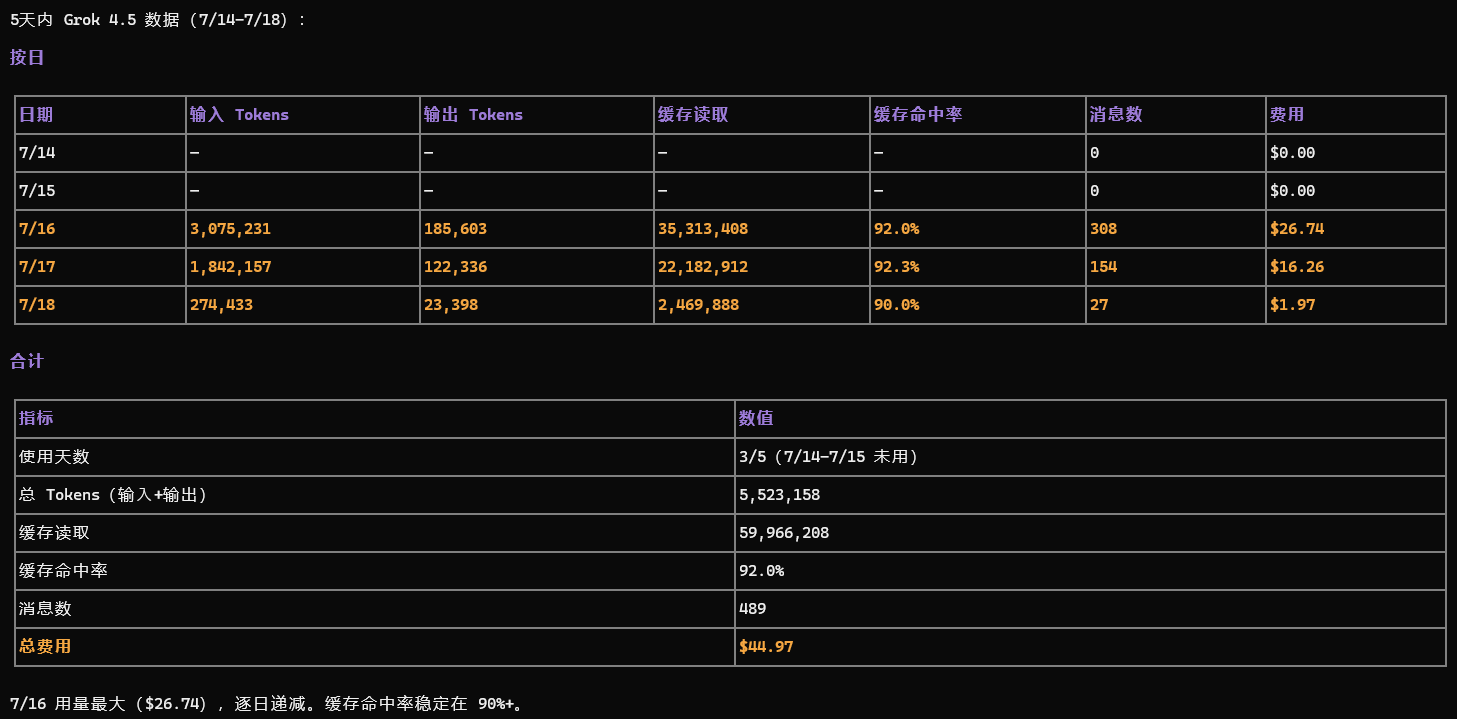This screenshot has width=1457, height=719.
Task: Select the '按日' section heading
Action: tap(27, 58)
